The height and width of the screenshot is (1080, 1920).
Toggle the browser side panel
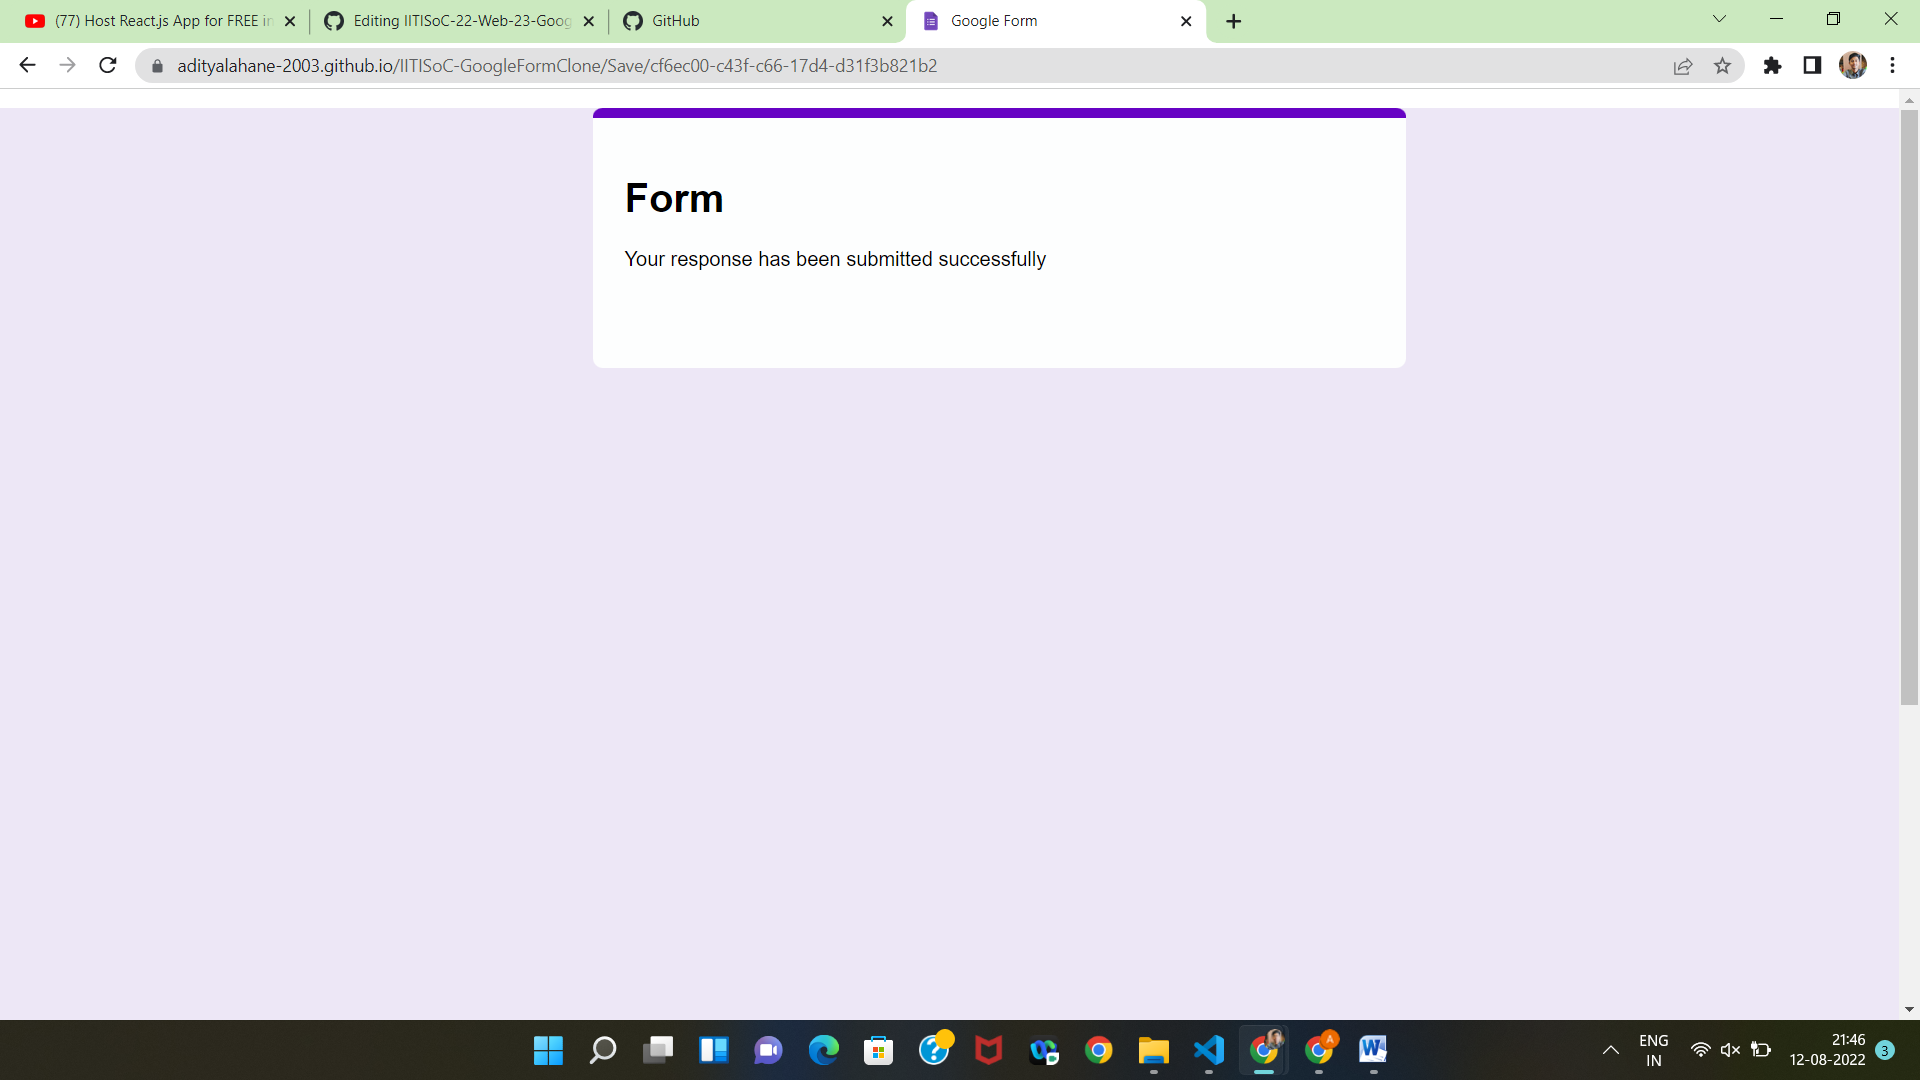click(1812, 66)
